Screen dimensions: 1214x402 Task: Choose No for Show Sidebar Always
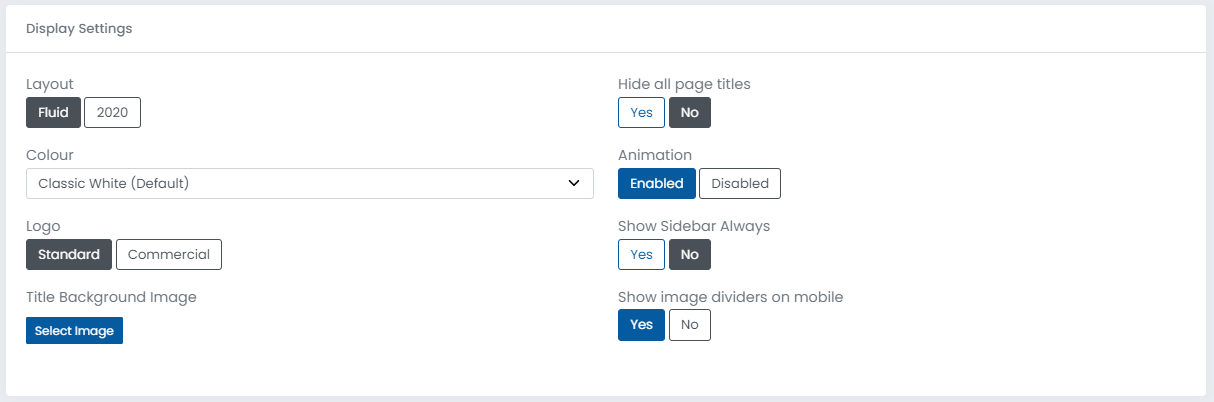[x=690, y=255]
